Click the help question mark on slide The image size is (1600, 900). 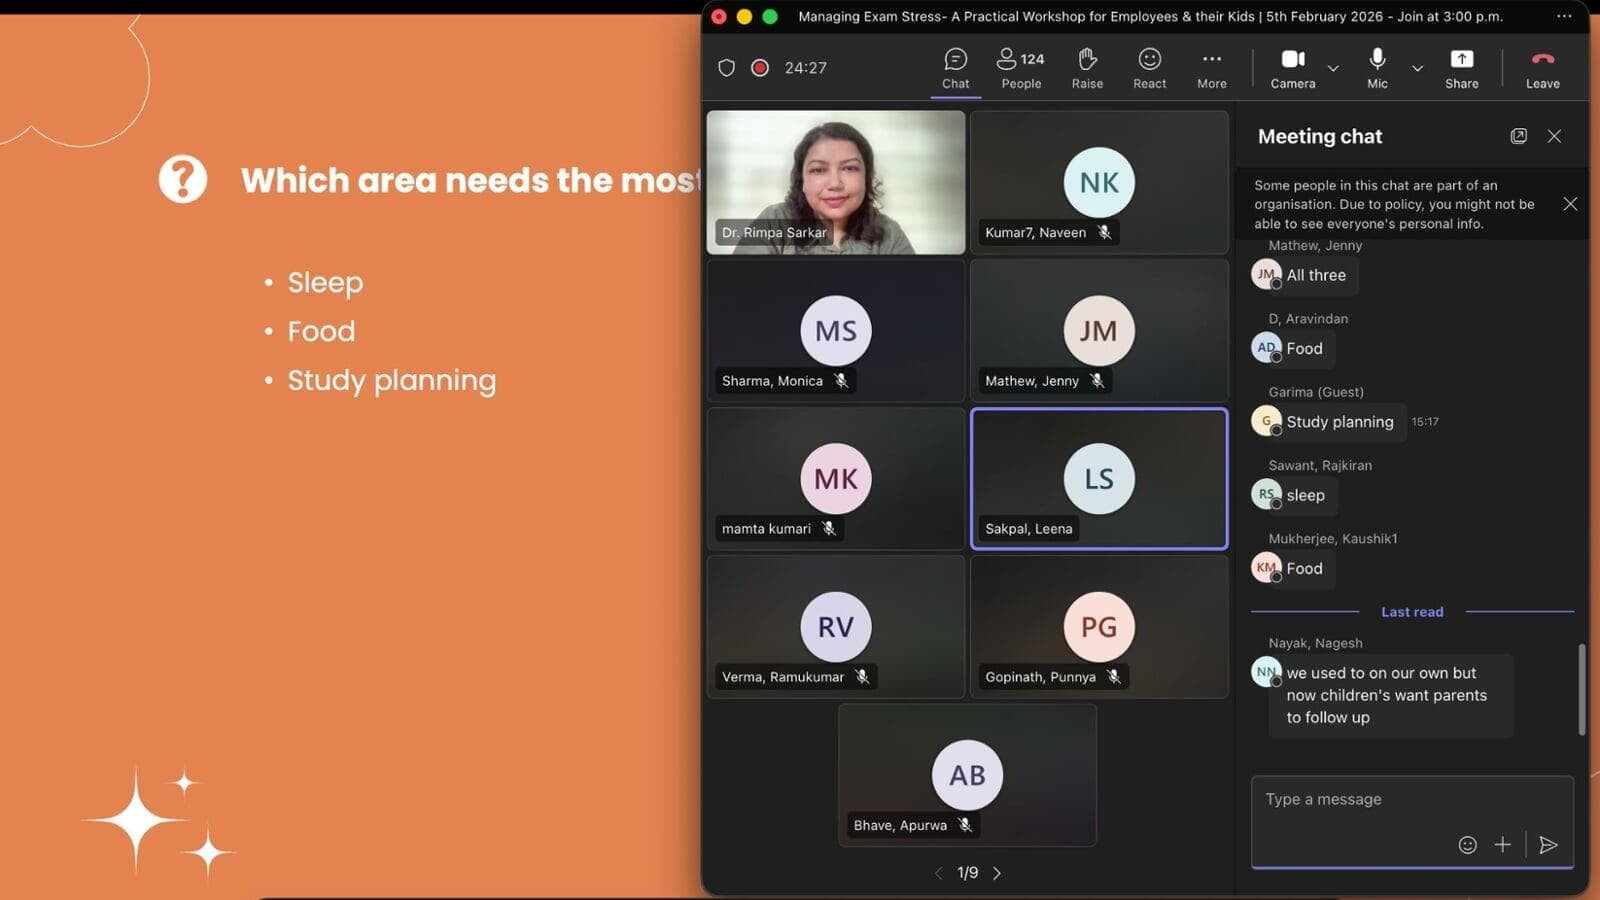pos(183,179)
